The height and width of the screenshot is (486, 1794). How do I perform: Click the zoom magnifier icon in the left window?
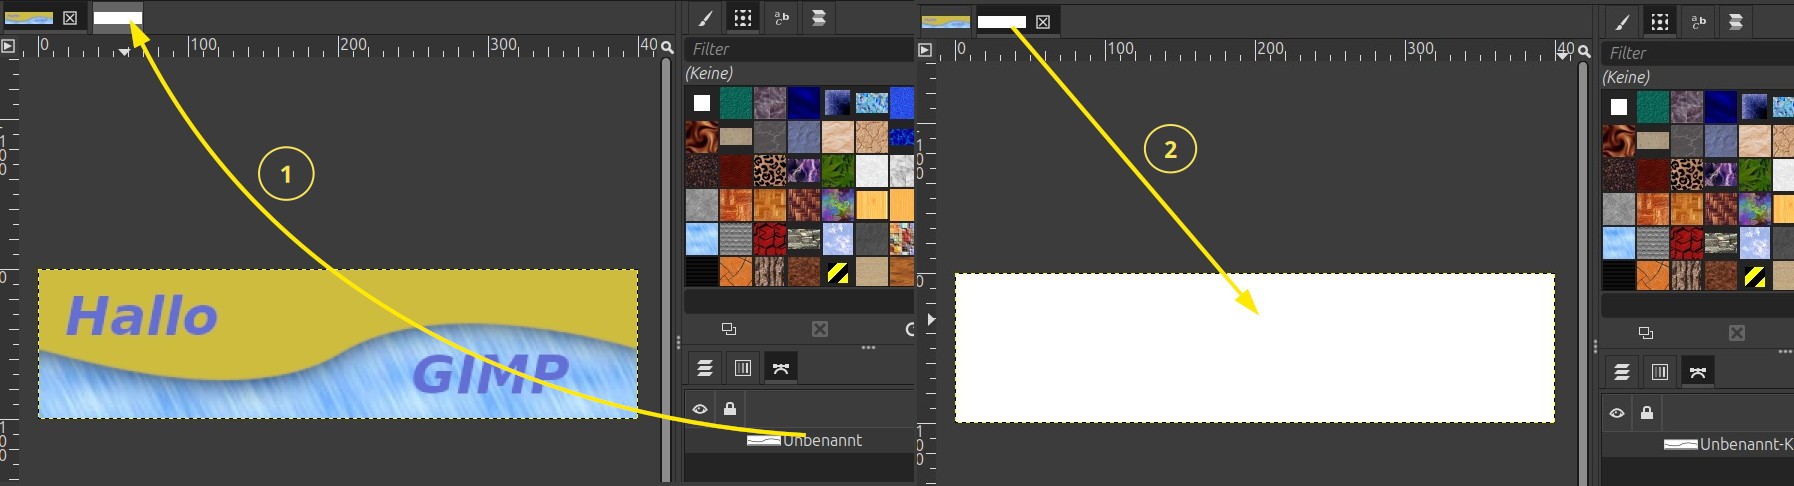[667, 47]
